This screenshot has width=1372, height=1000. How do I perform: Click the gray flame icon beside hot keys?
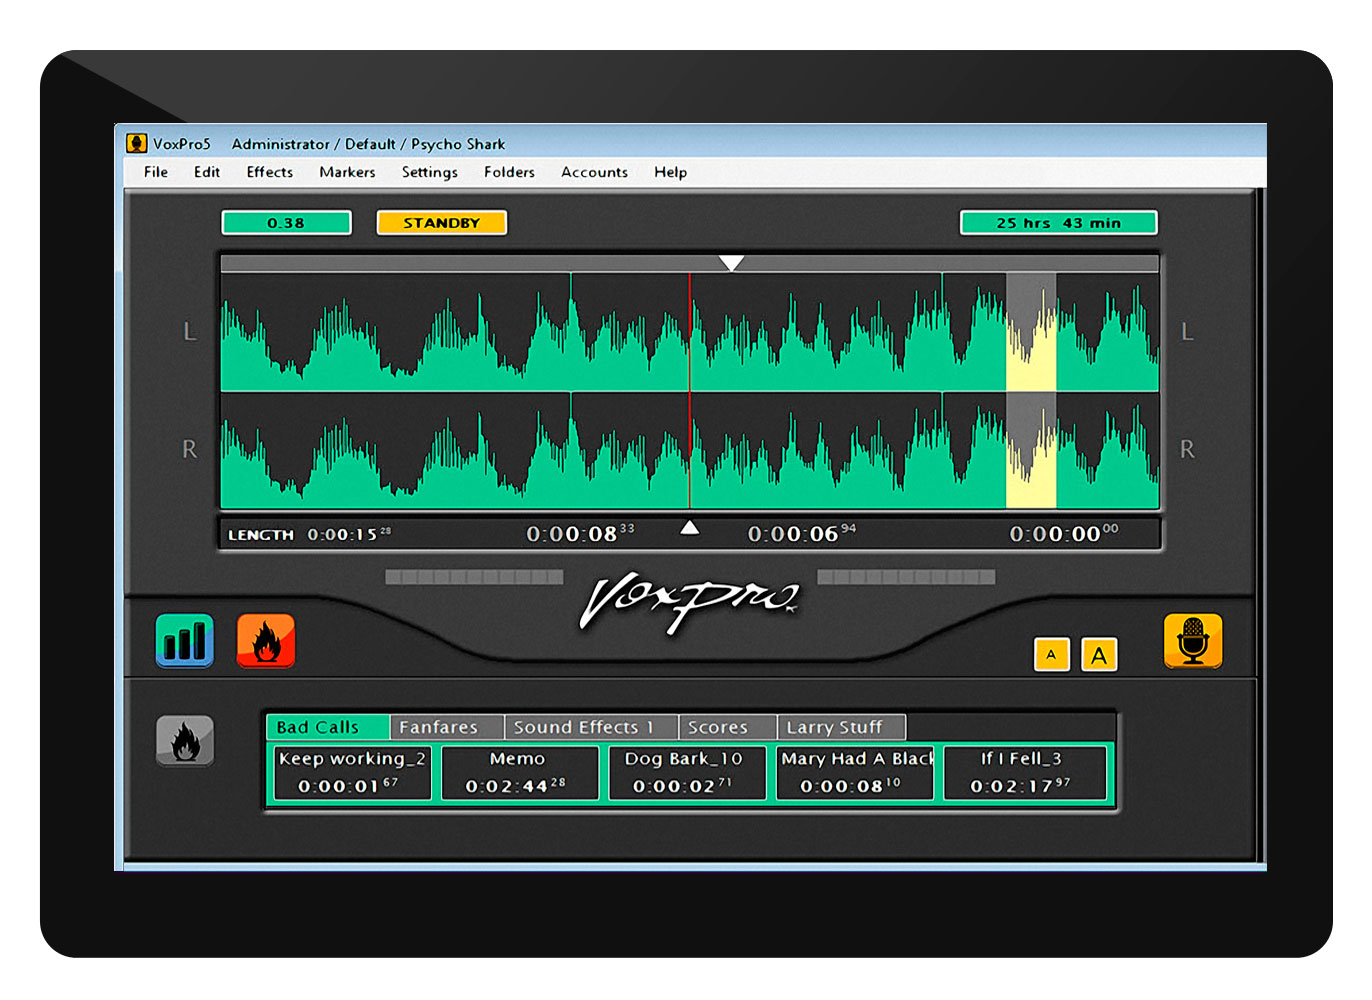click(x=185, y=741)
